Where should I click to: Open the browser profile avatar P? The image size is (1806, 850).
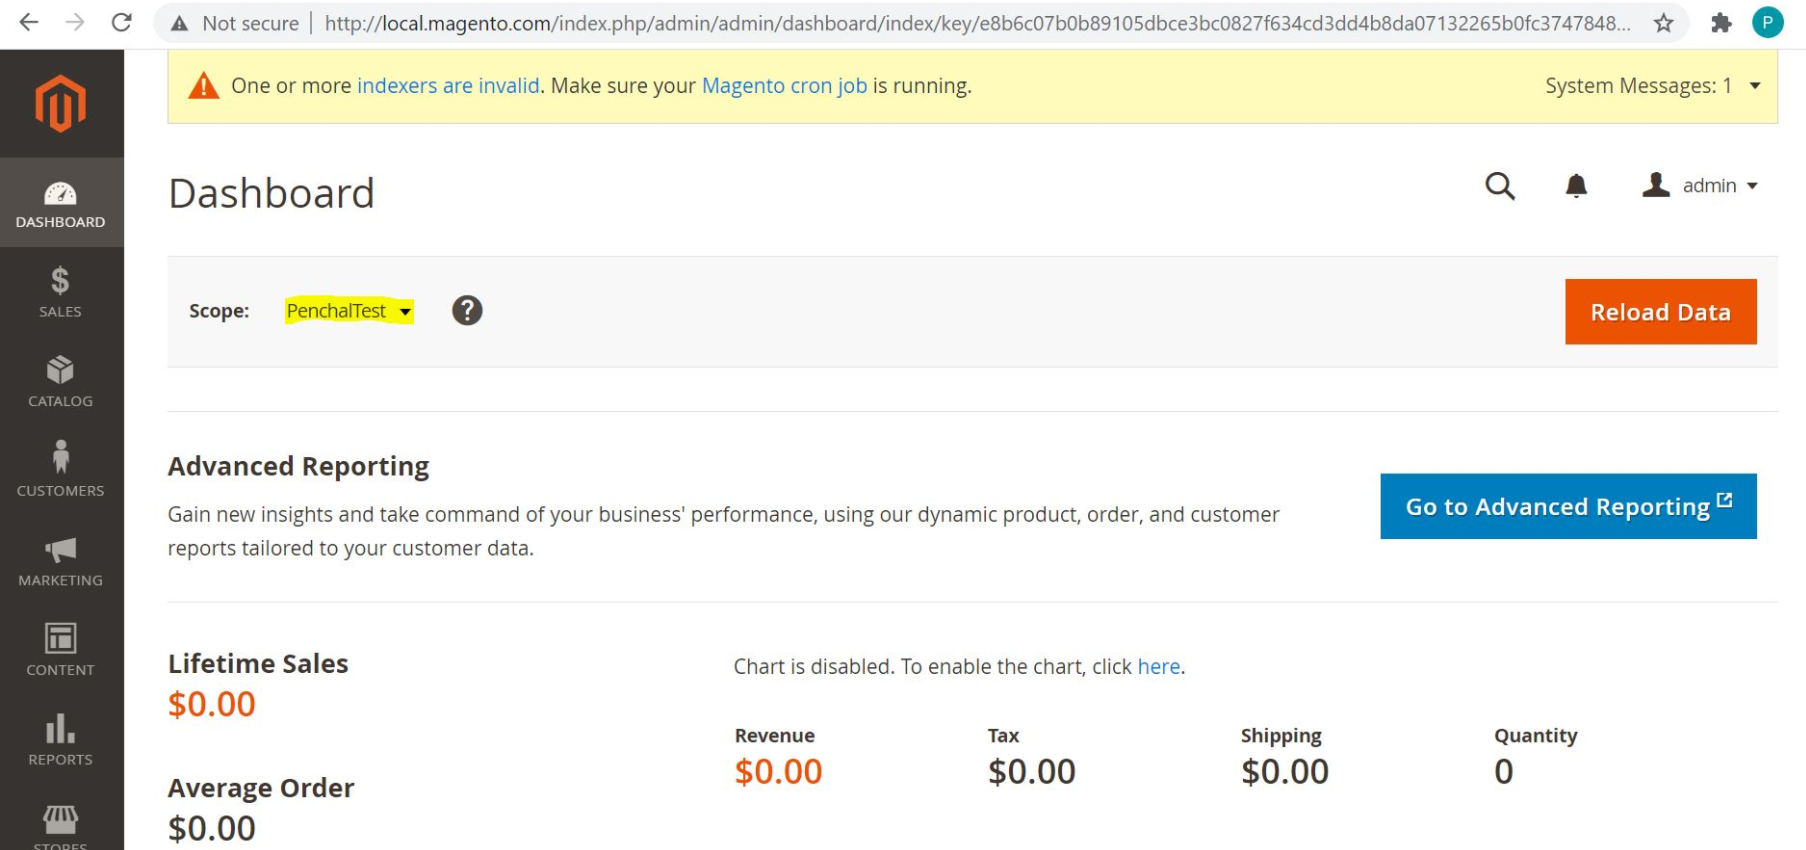[1768, 22]
